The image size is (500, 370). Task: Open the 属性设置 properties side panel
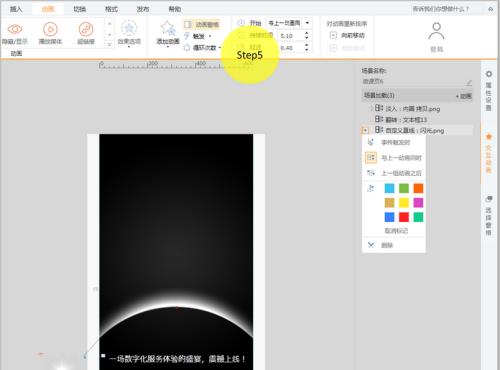[489, 91]
